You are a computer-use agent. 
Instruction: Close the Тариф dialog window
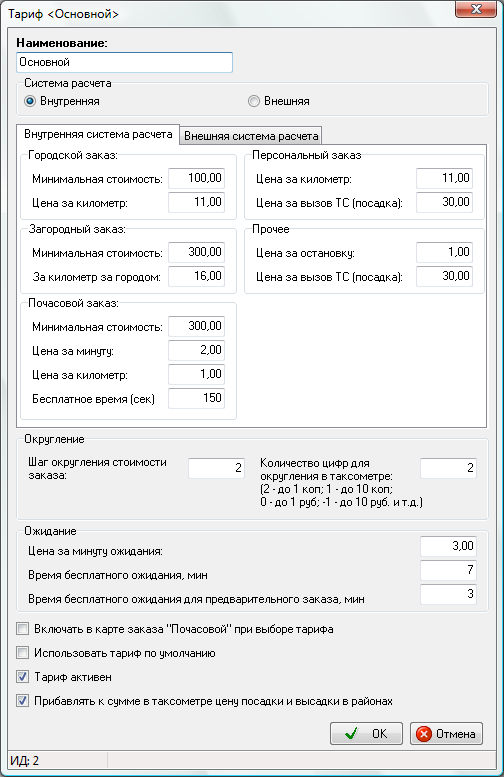476,9
